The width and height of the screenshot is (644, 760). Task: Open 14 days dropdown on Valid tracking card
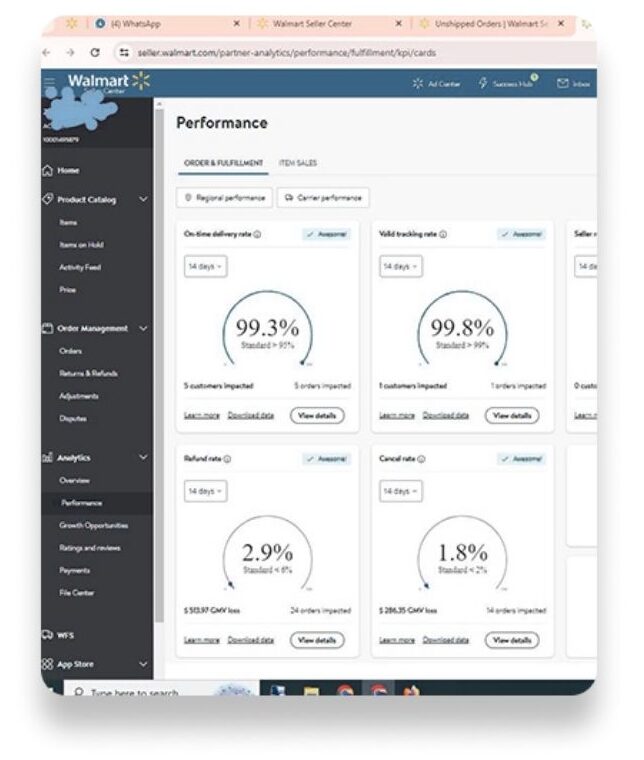(401, 266)
